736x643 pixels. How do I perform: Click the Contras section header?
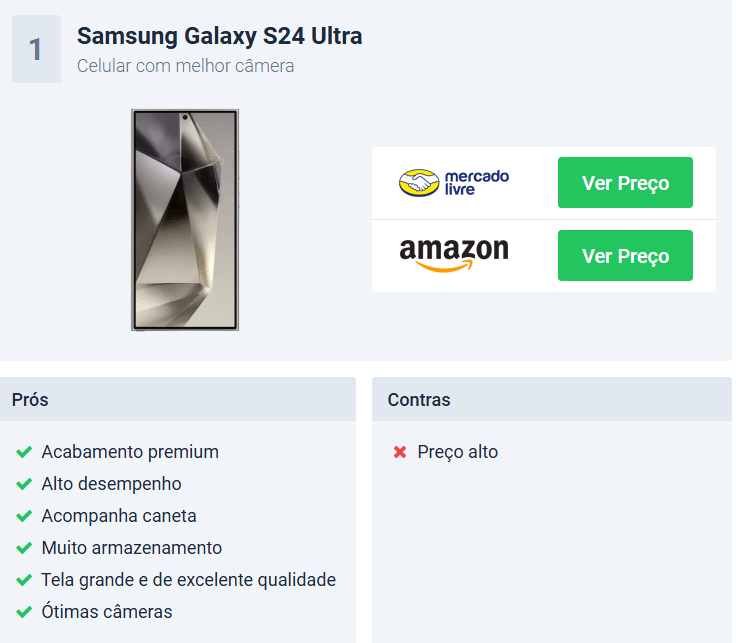click(x=552, y=399)
